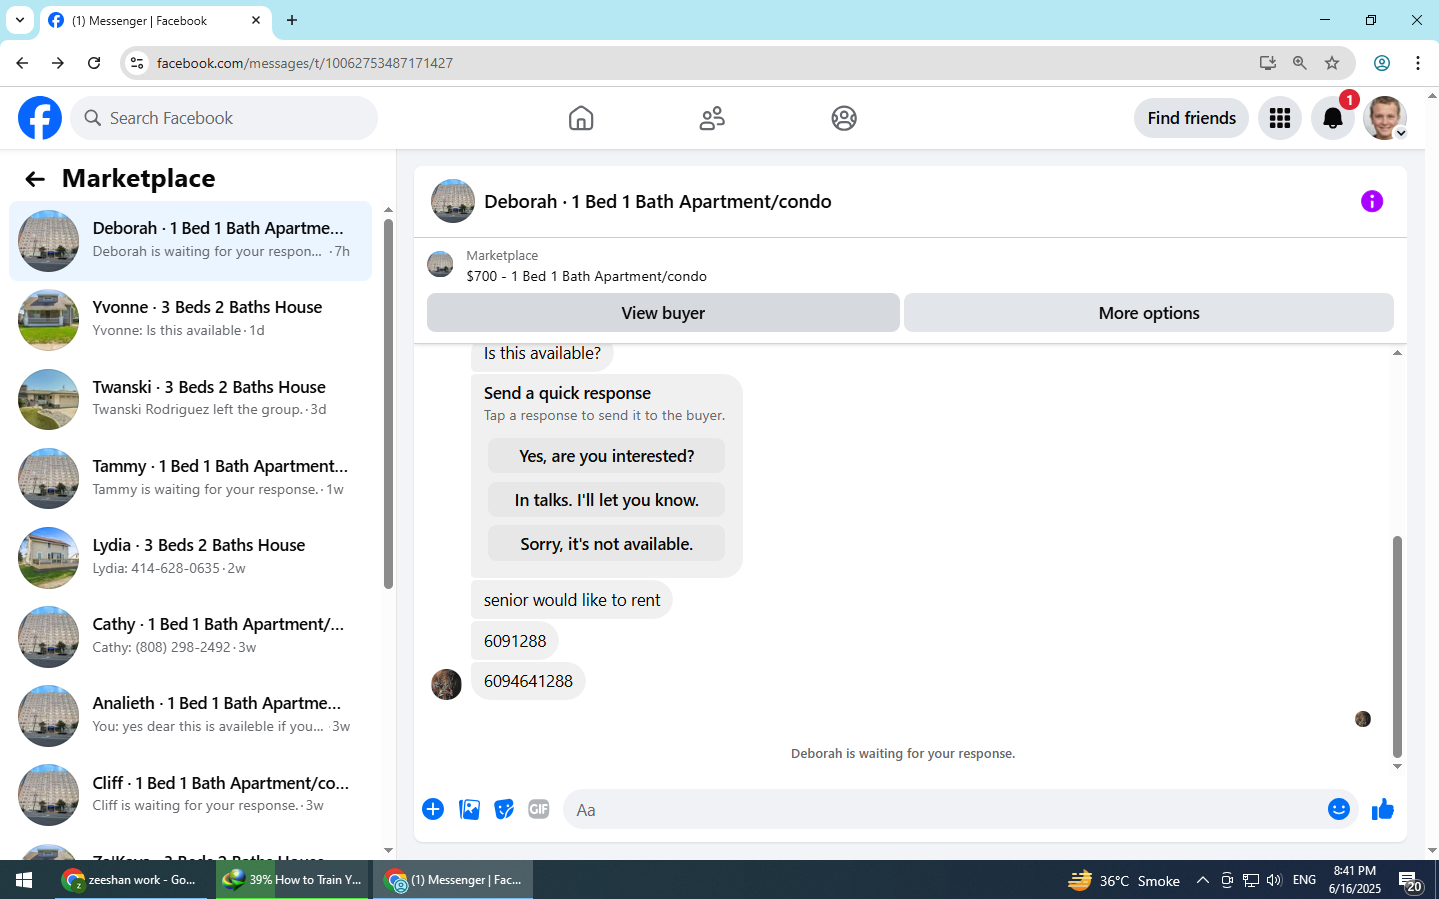
Task: Click the message 'senior would like to rent'
Action: [x=572, y=600]
